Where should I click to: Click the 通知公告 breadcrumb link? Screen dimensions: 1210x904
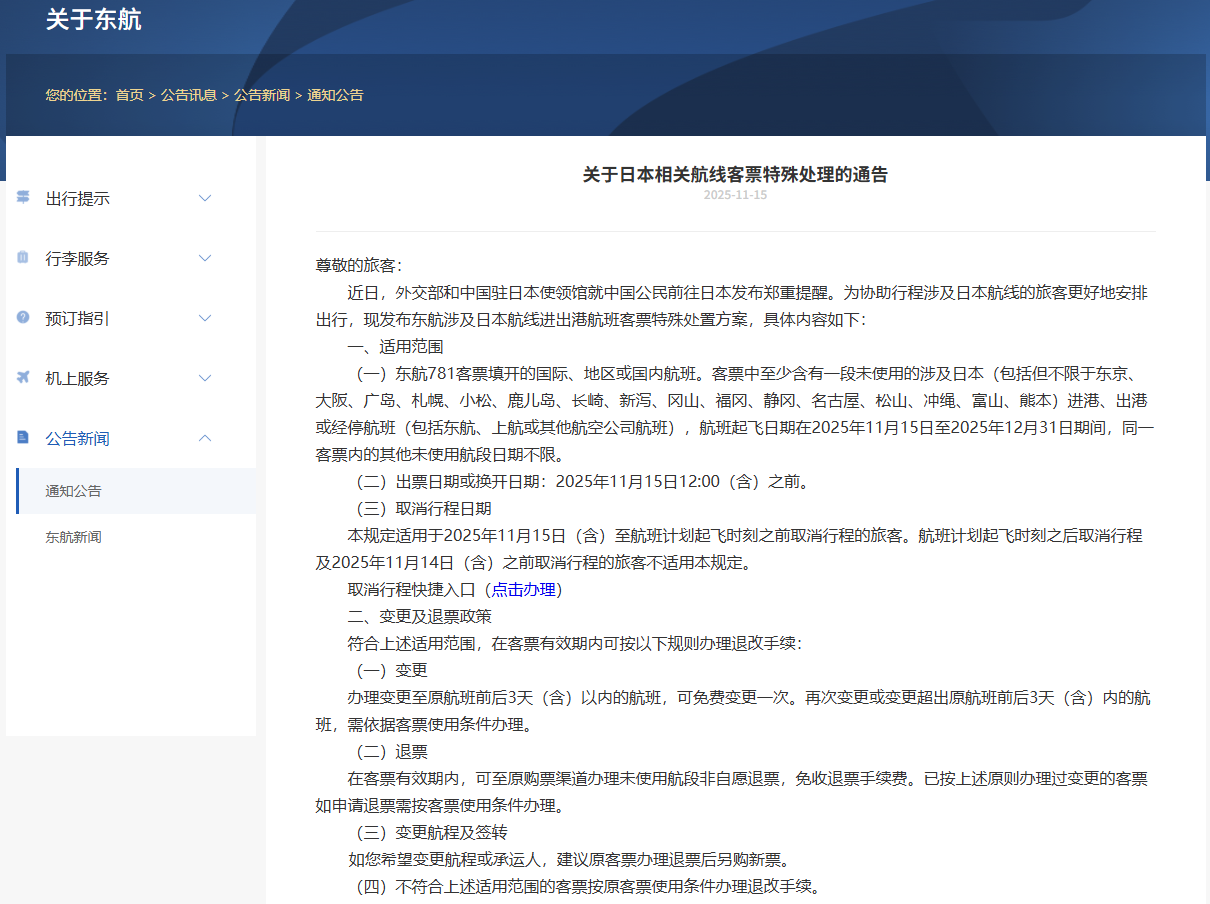click(x=335, y=95)
